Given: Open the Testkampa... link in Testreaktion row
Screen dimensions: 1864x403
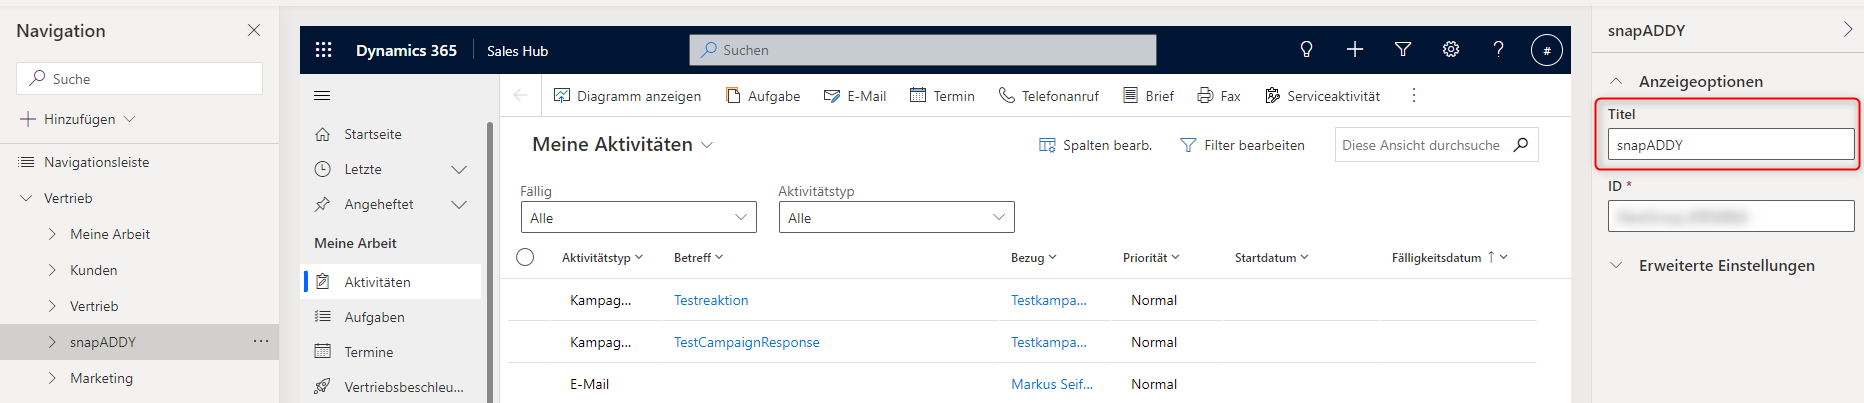Looking at the screenshot, I should pyautogui.click(x=1049, y=300).
